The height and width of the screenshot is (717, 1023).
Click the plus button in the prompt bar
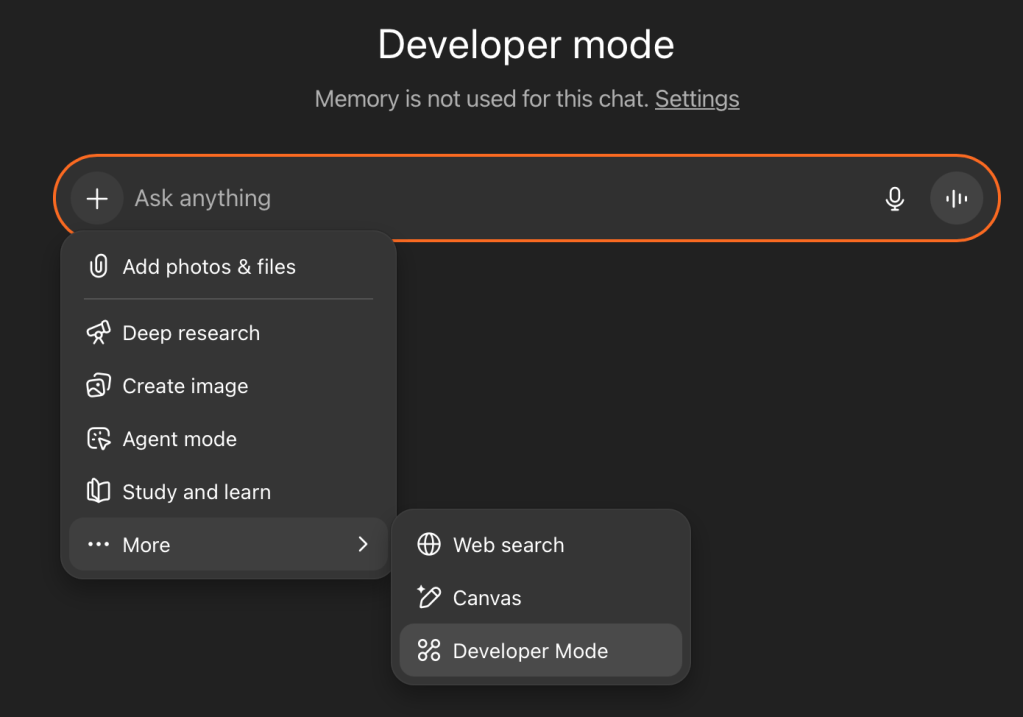97,198
